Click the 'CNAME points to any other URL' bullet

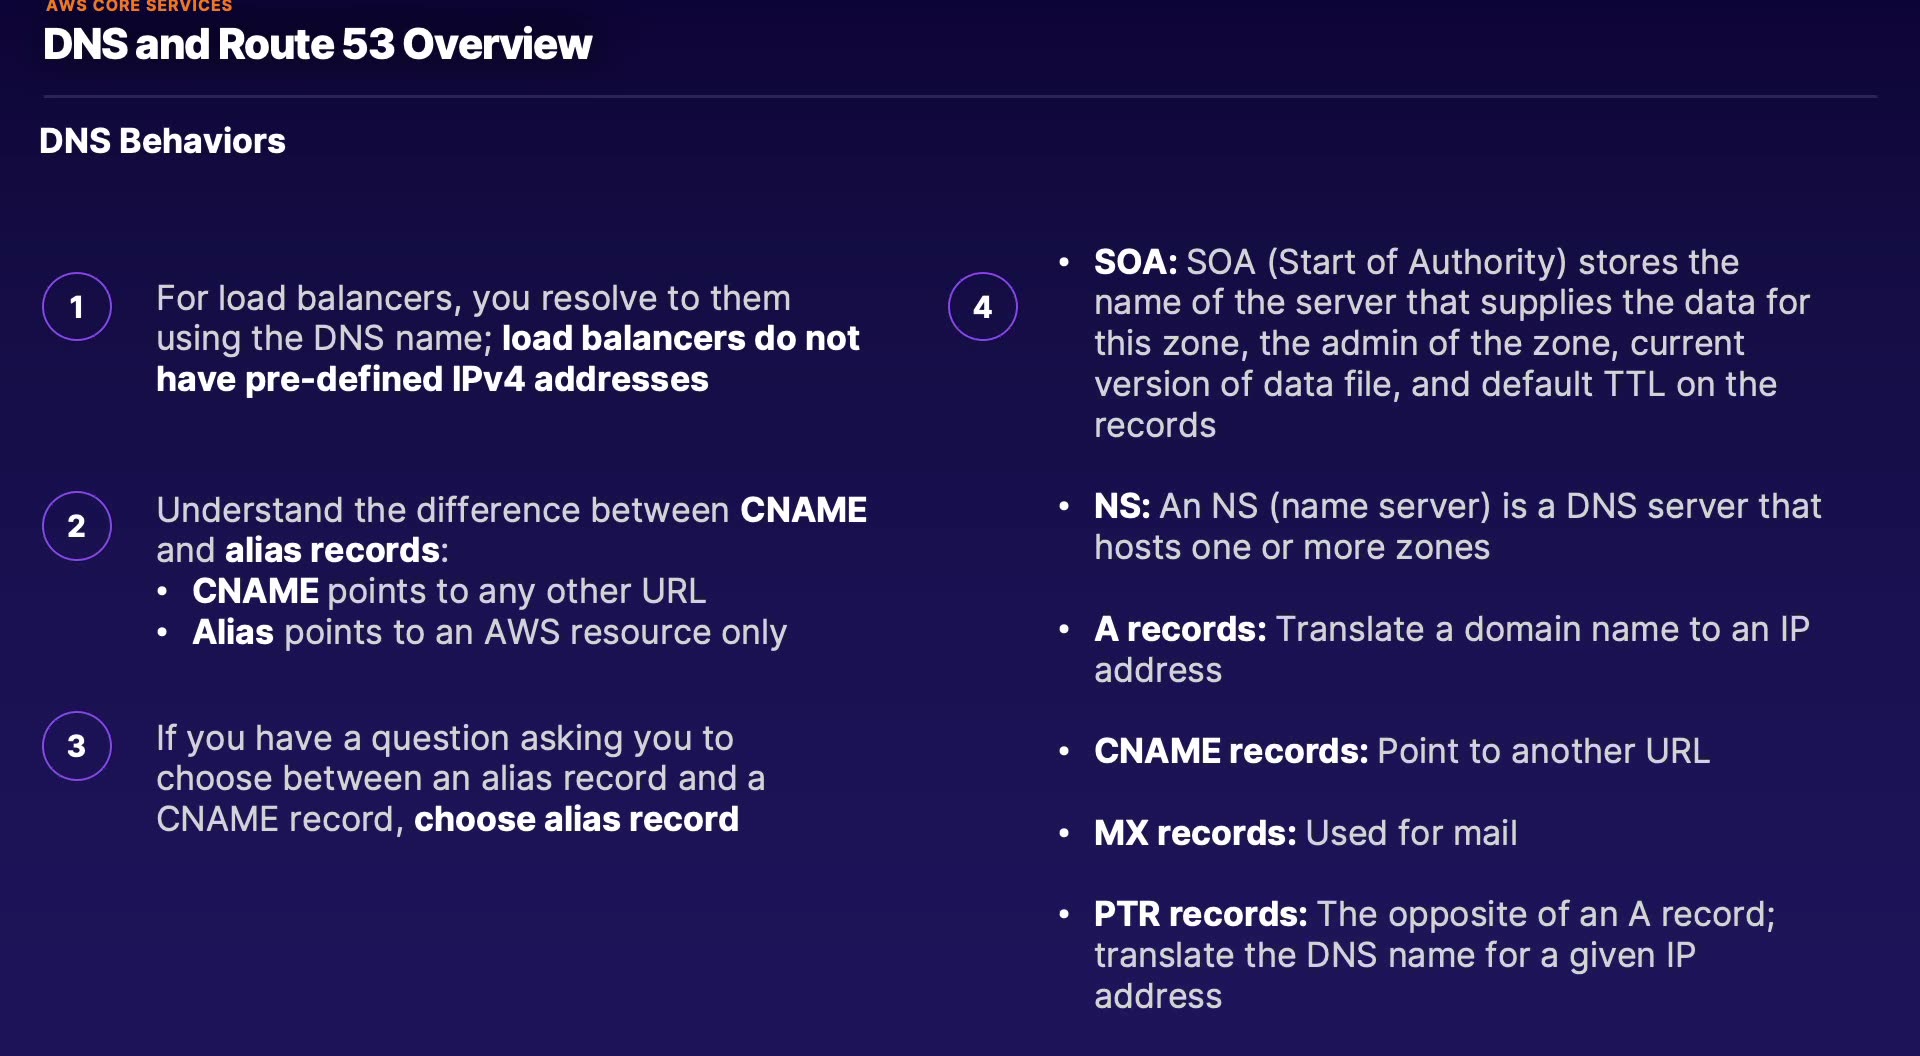[449, 591]
